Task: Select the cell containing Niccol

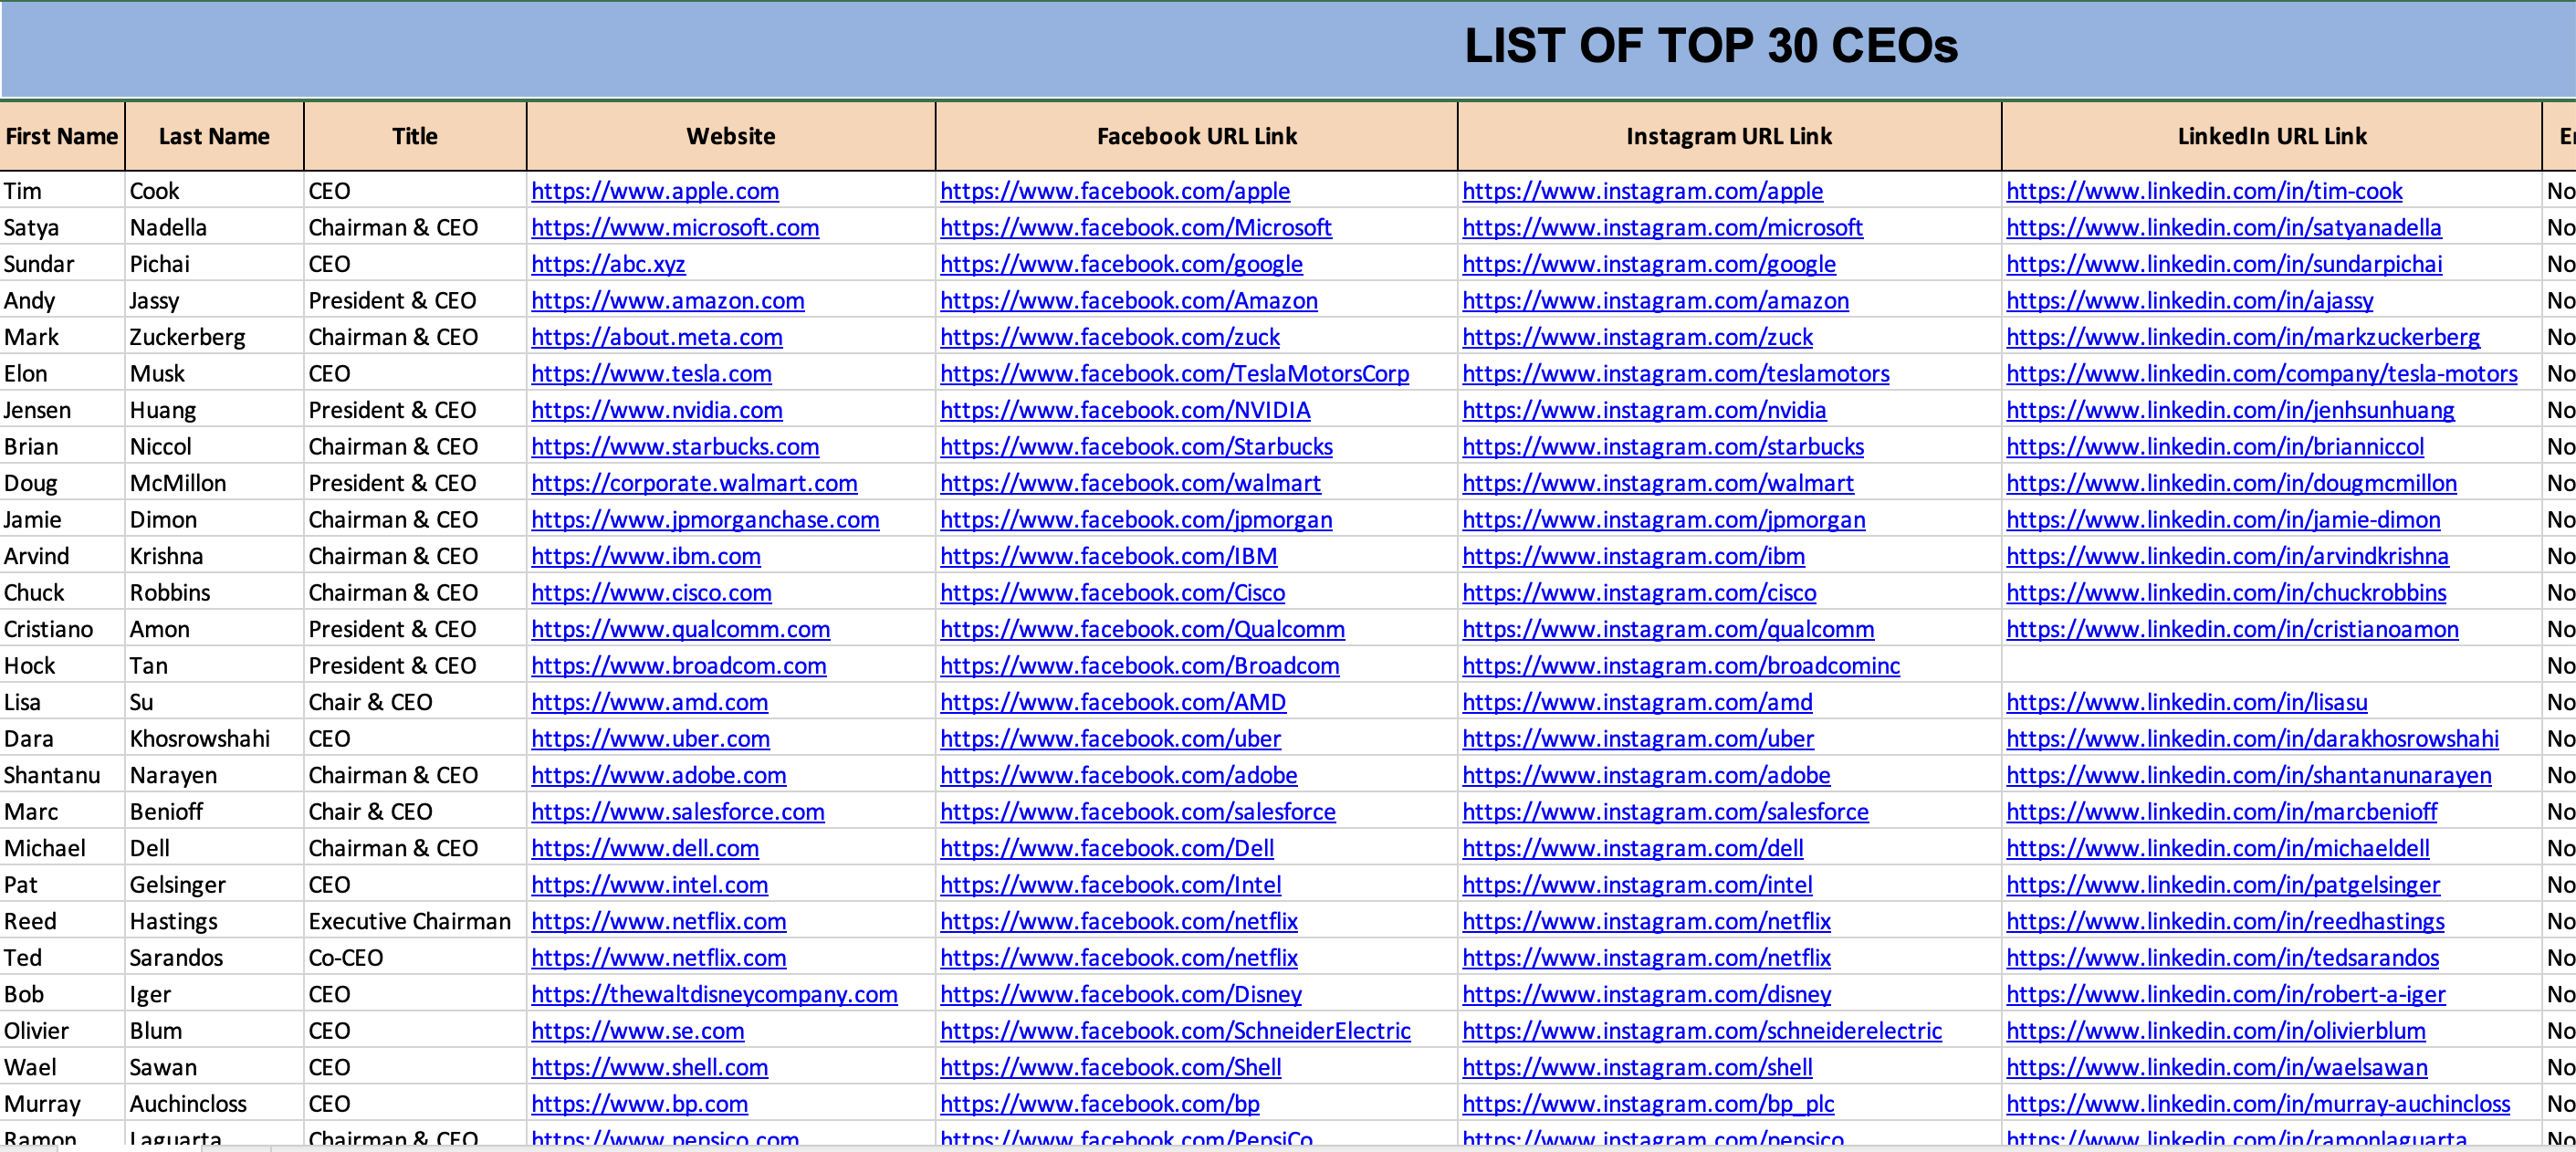Action: [214, 447]
